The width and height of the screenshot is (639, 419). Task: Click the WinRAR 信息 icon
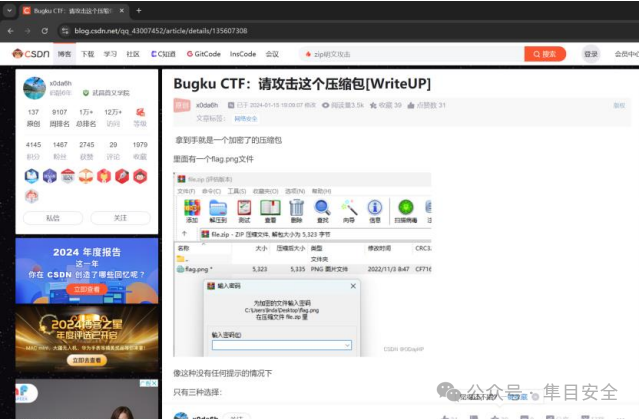pyautogui.click(x=375, y=211)
